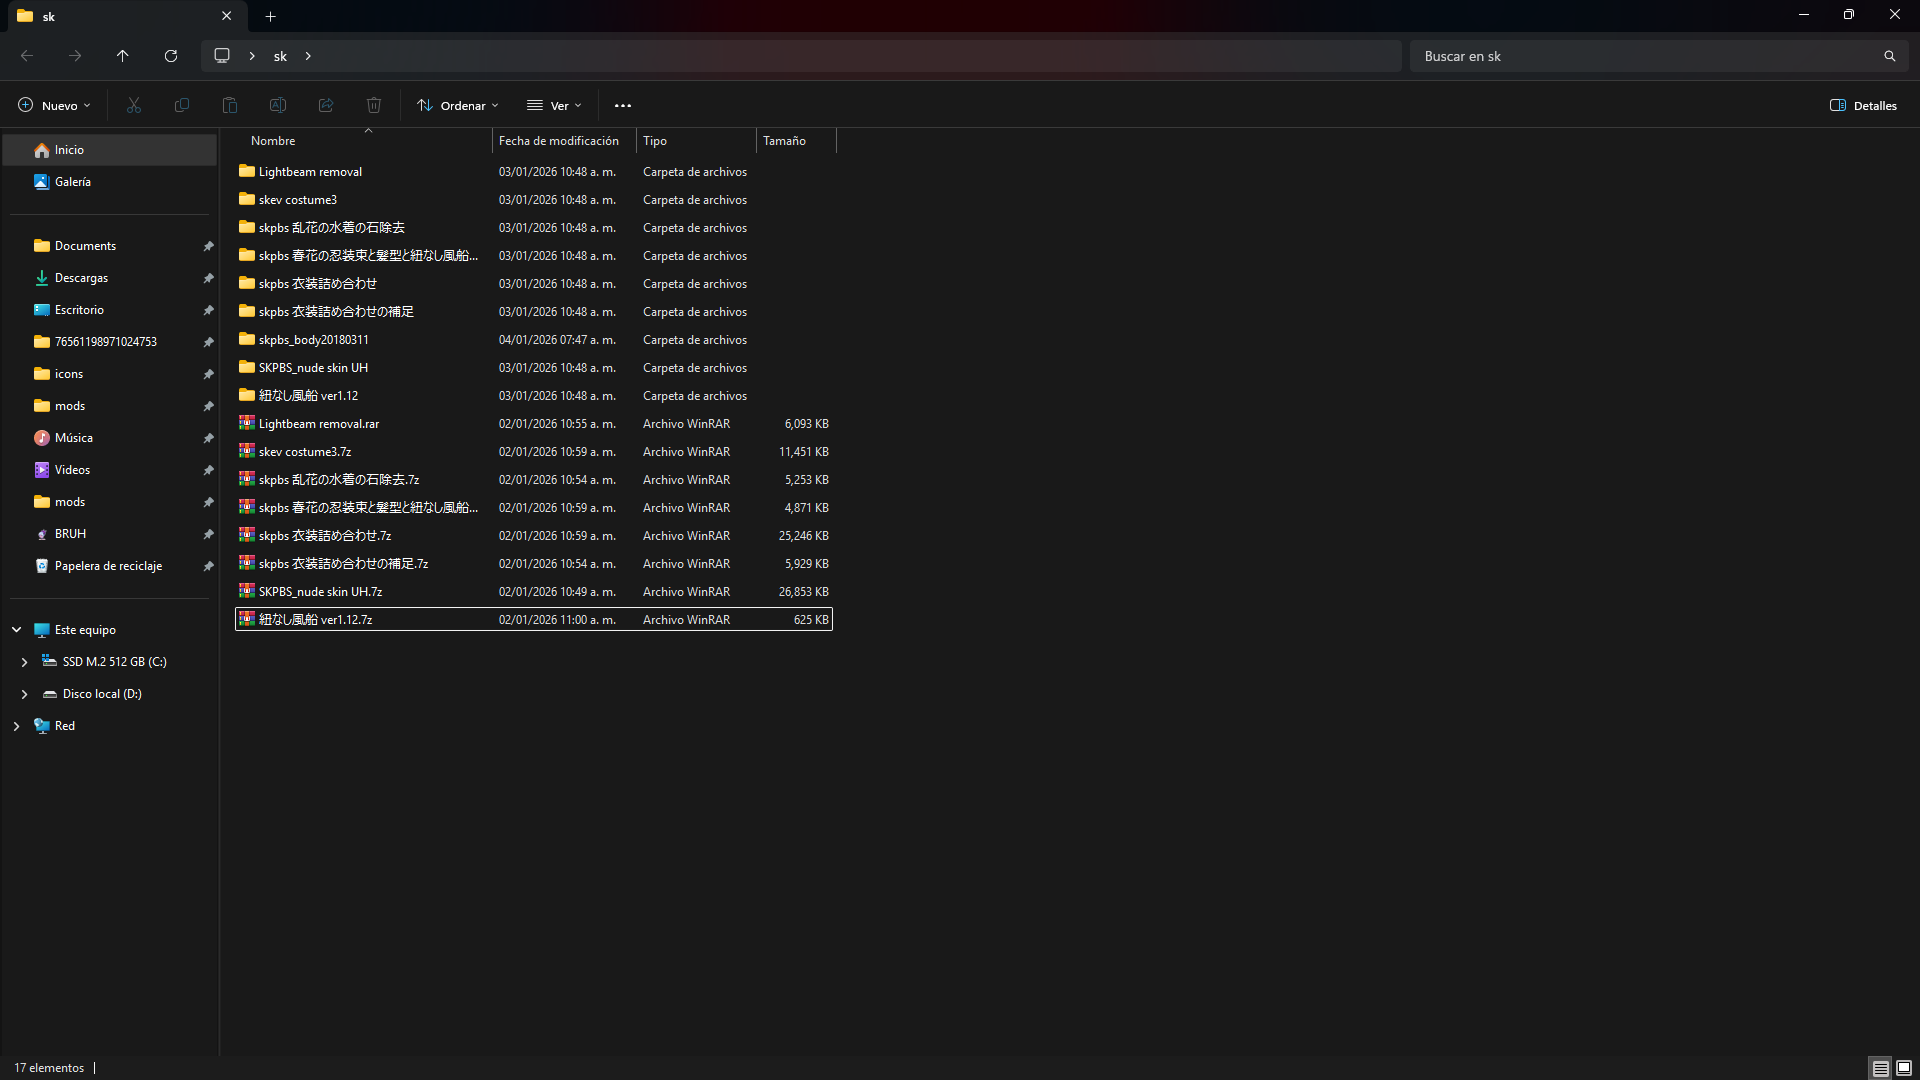Open the Ver dropdown menu
1920x1080 pixels.
554,105
